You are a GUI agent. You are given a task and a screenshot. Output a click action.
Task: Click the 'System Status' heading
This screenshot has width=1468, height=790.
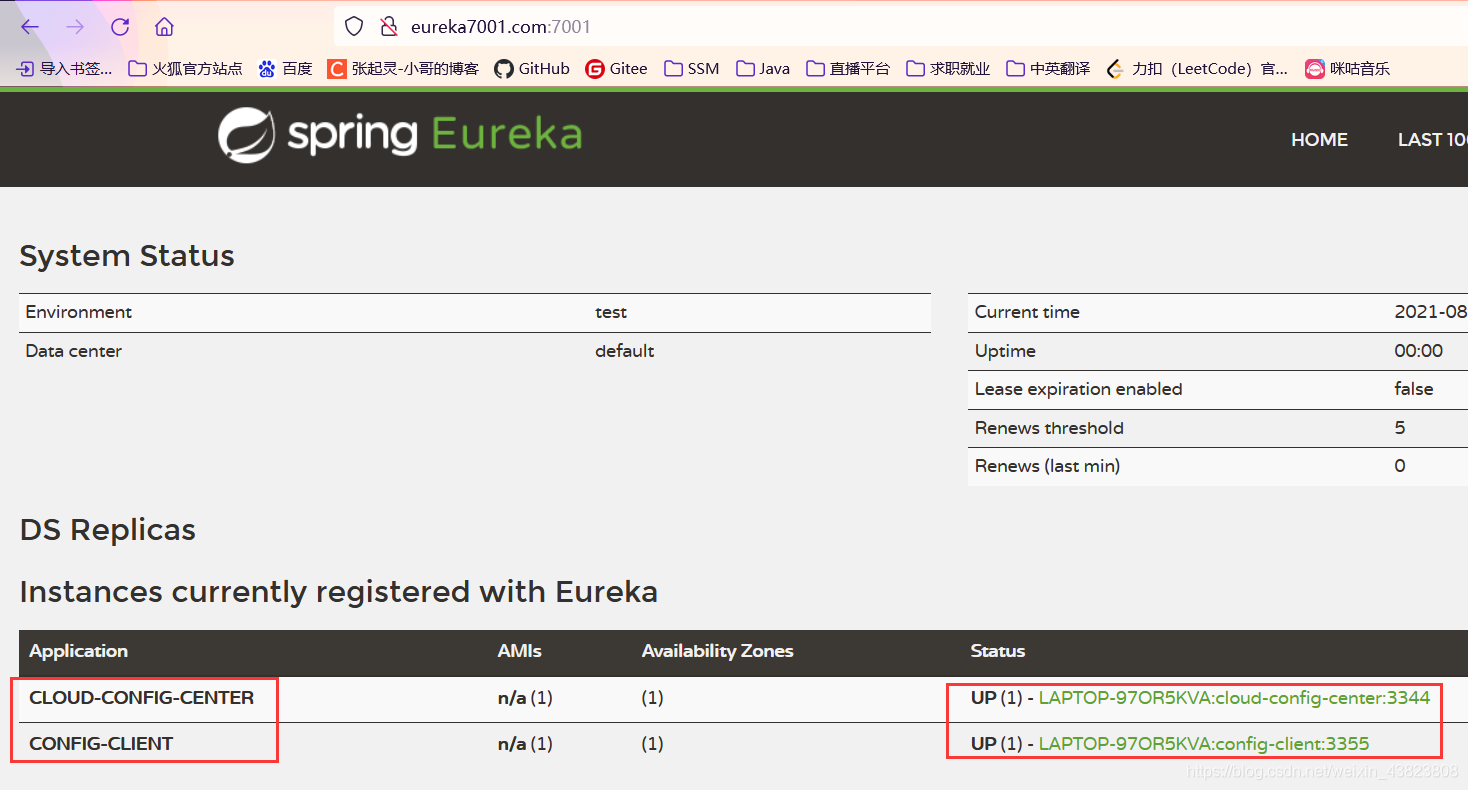[x=127, y=256]
